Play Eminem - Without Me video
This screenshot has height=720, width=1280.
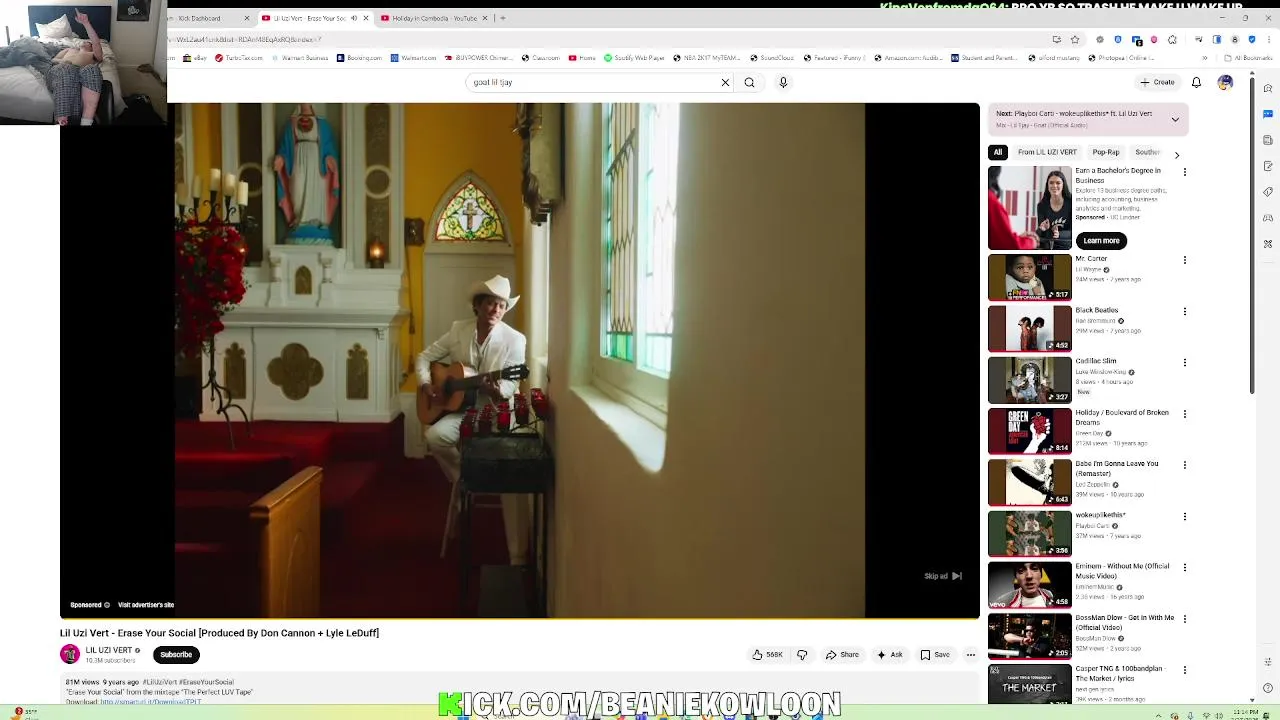(x=1029, y=585)
